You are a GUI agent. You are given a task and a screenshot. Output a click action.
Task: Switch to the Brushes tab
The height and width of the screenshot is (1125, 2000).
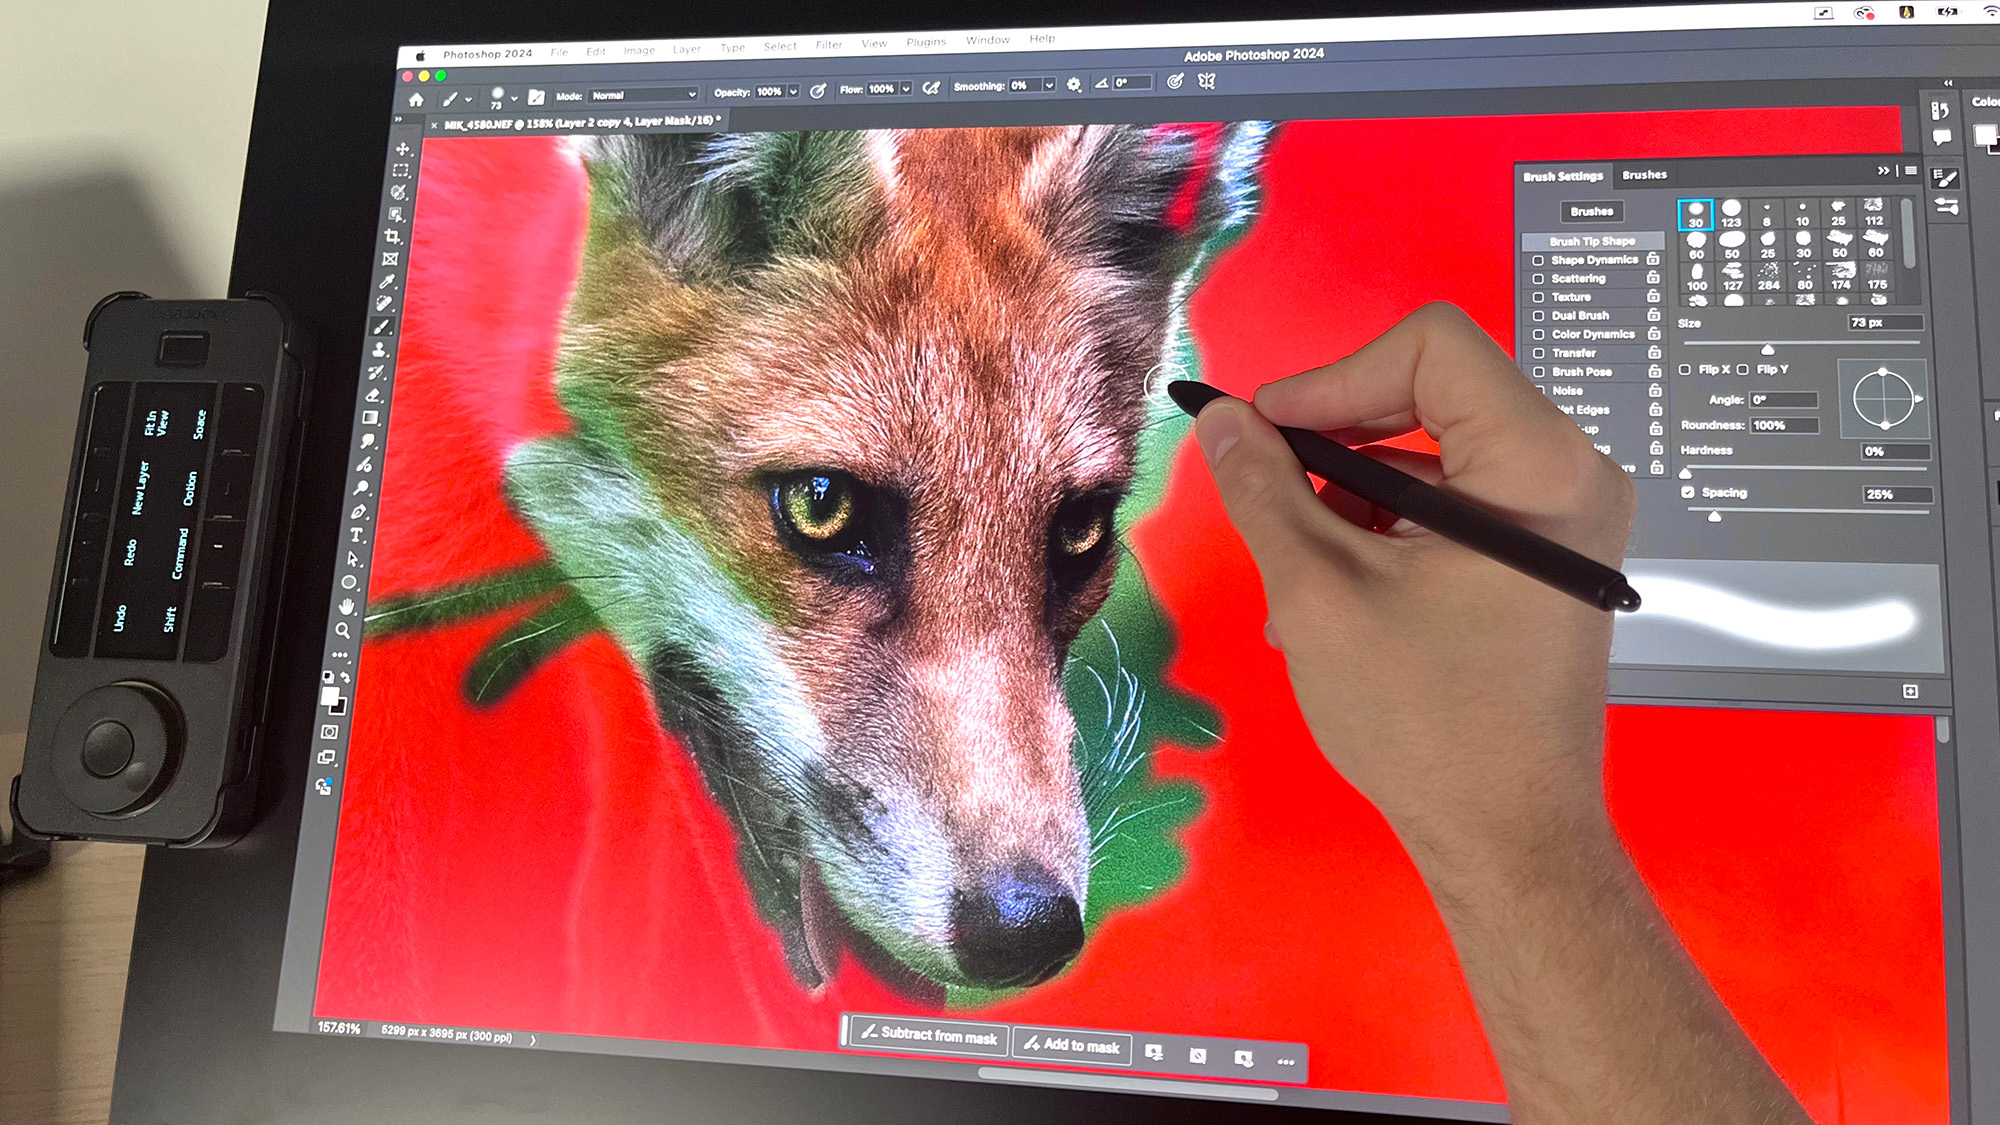1645,175
